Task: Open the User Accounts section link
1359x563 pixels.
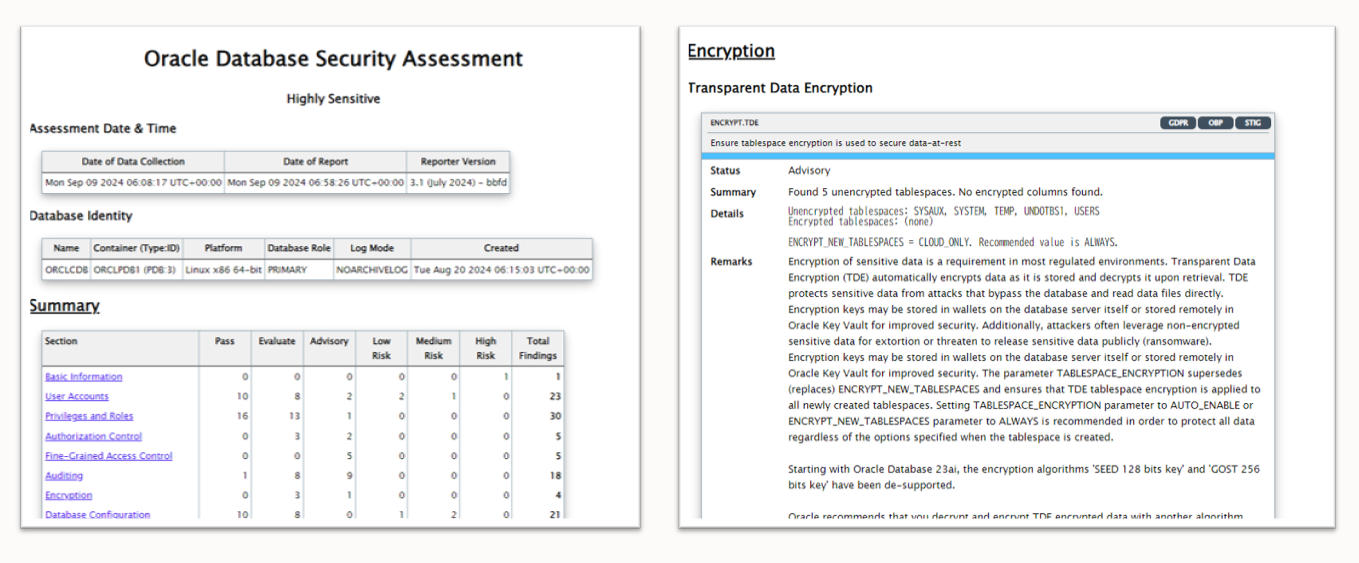Action: (77, 397)
